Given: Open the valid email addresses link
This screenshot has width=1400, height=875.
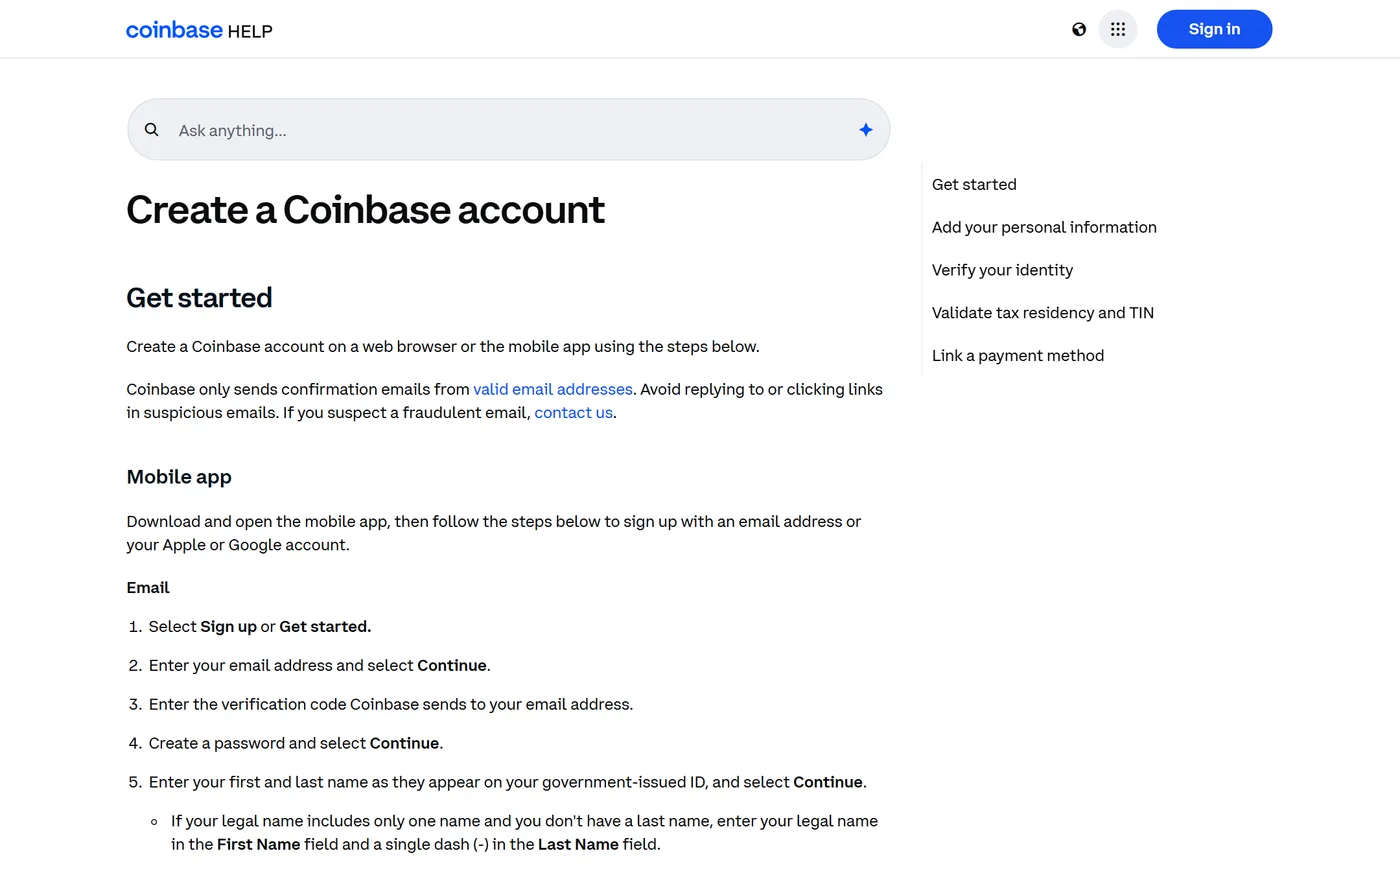Looking at the screenshot, I should tap(553, 389).
